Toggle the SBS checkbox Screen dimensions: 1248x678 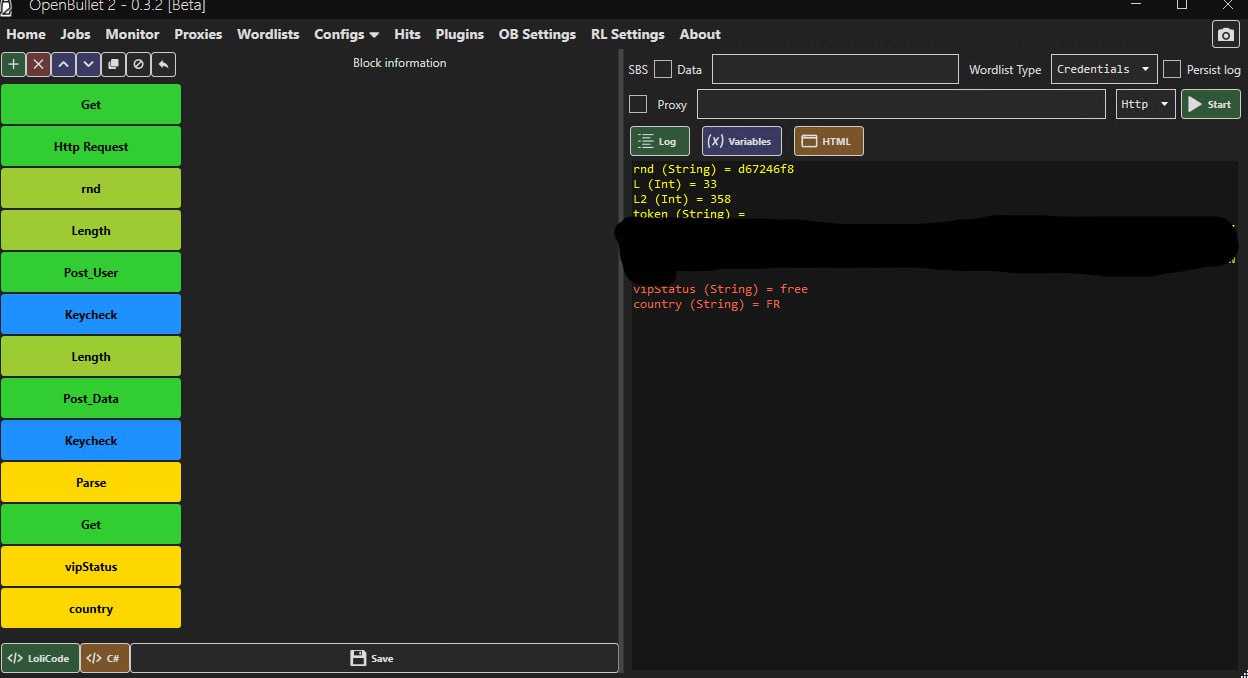(x=662, y=69)
